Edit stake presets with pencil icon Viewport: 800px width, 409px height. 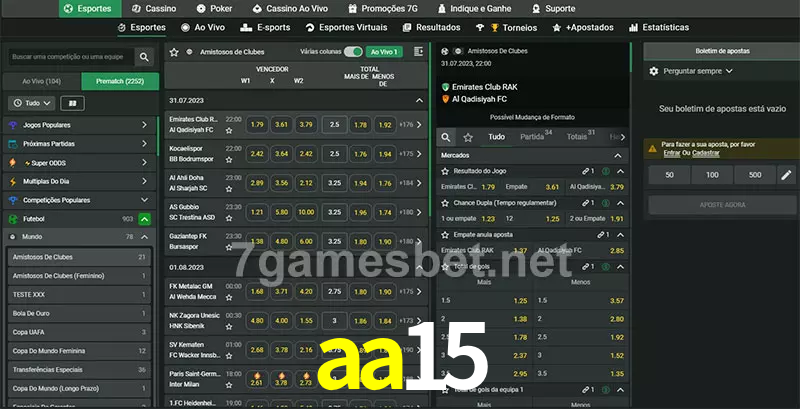786,175
